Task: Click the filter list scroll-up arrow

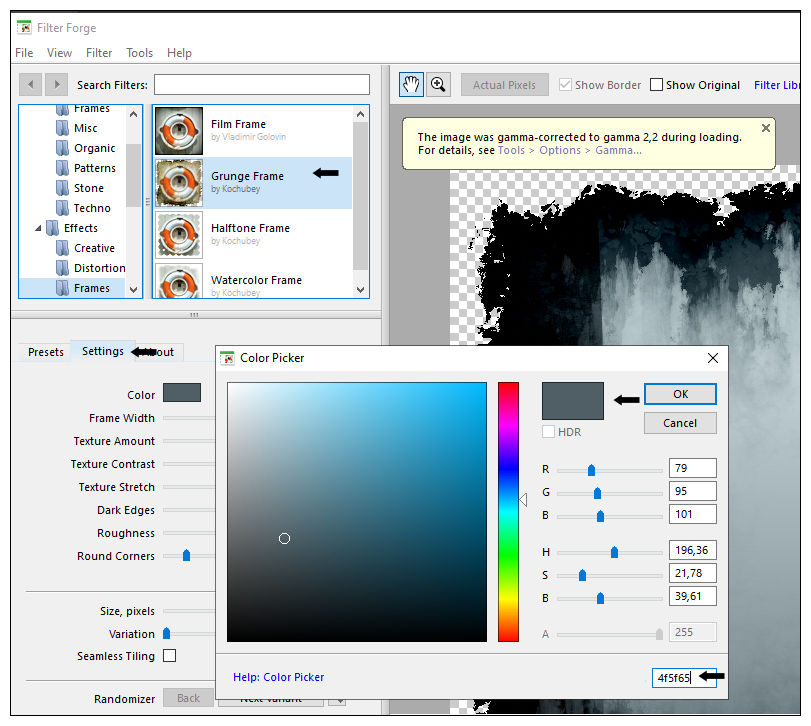Action: [x=361, y=114]
